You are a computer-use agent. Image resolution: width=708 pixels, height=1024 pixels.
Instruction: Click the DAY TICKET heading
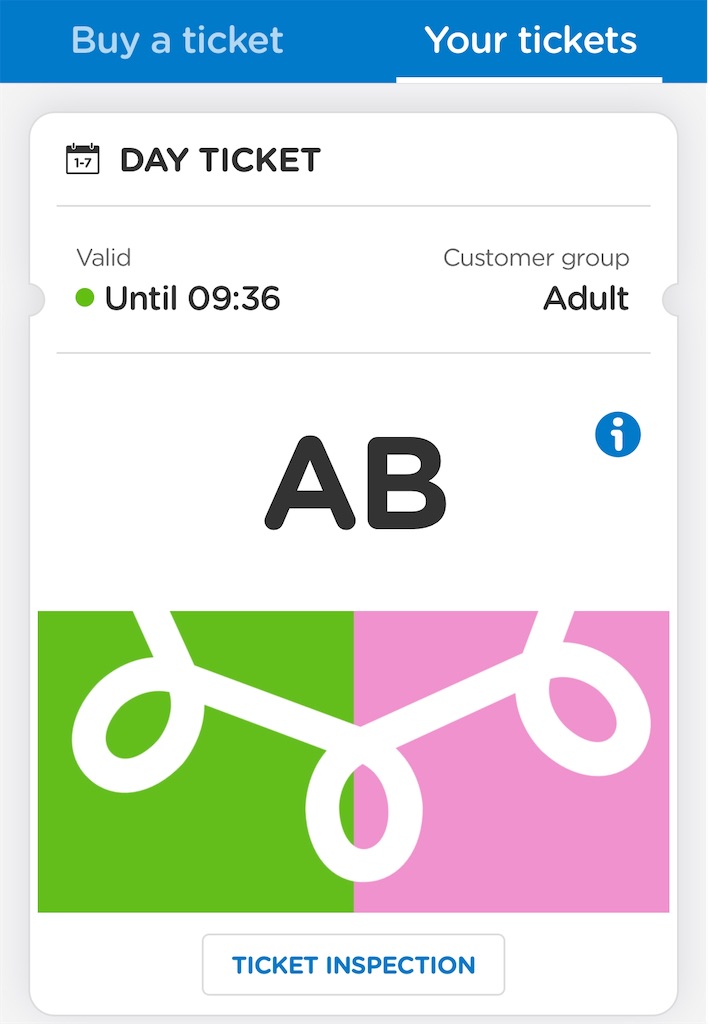tap(220, 160)
